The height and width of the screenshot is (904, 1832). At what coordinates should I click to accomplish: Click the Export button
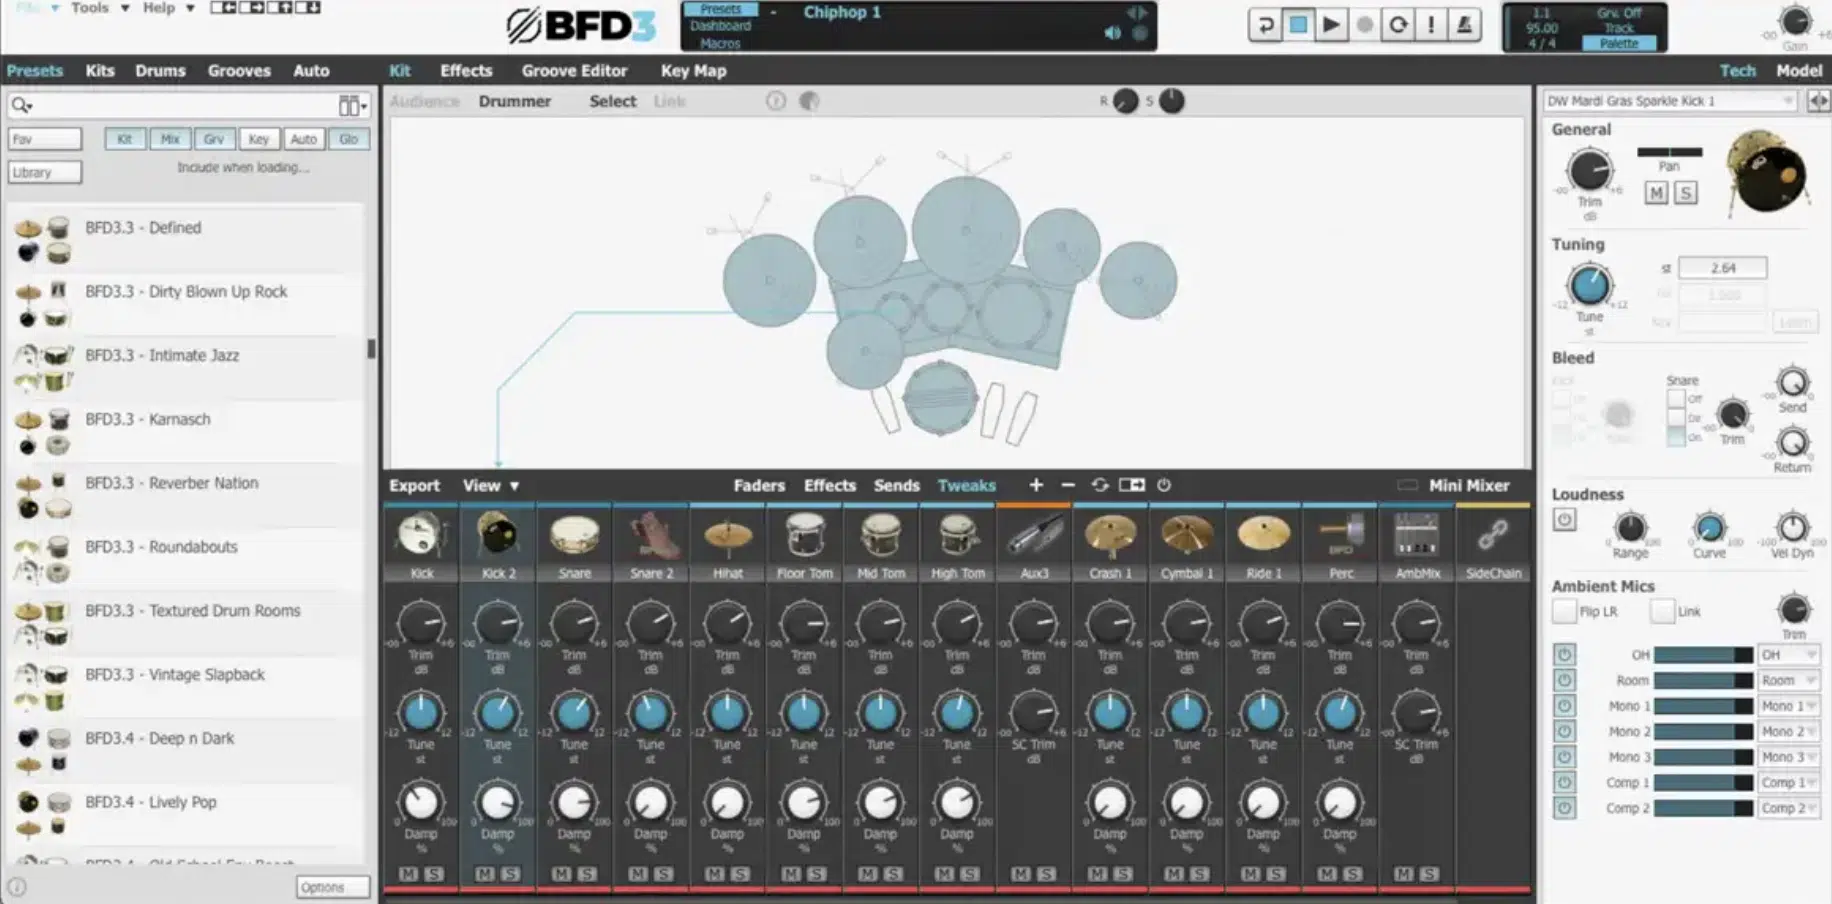(x=414, y=485)
